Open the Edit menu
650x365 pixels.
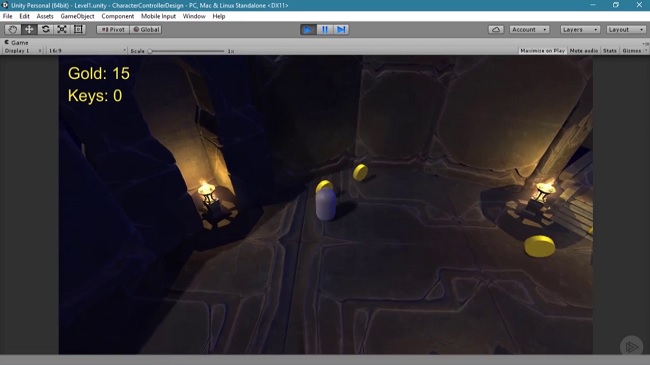click(24, 16)
